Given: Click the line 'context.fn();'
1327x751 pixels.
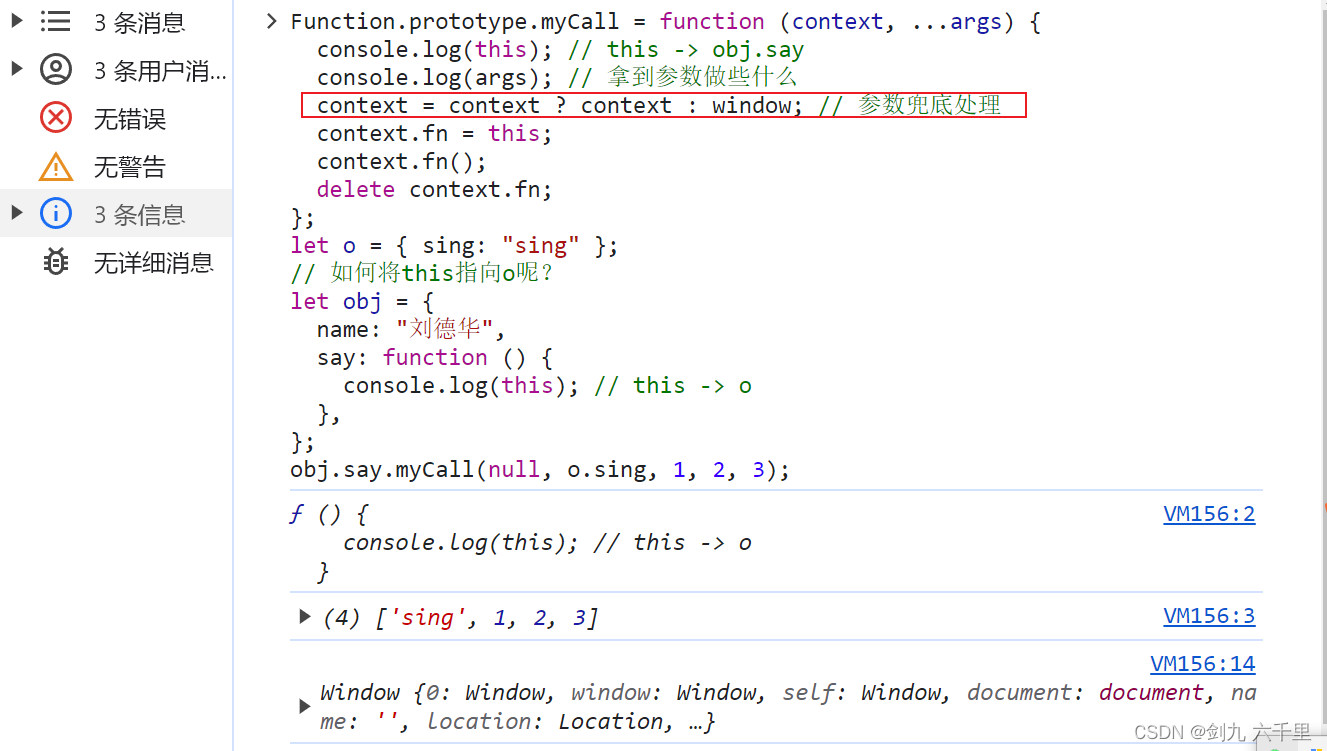Looking at the screenshot, I should [401, 162].
